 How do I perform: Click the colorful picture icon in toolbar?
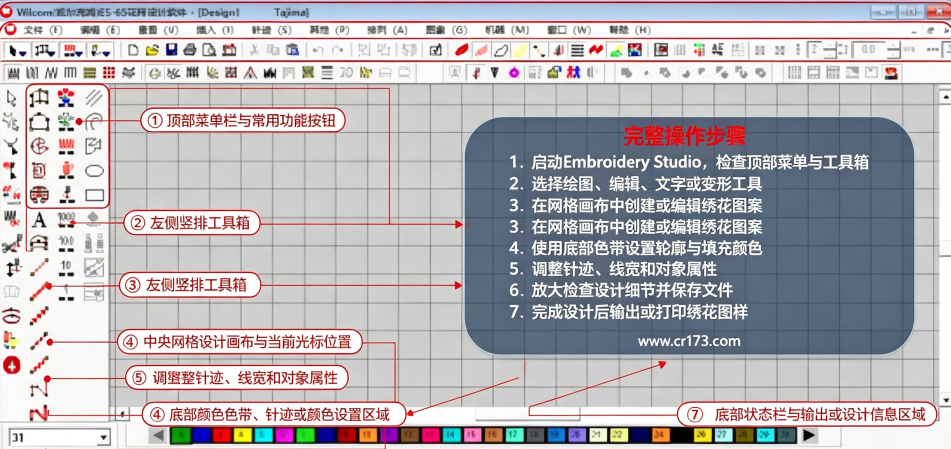(634, 50)
